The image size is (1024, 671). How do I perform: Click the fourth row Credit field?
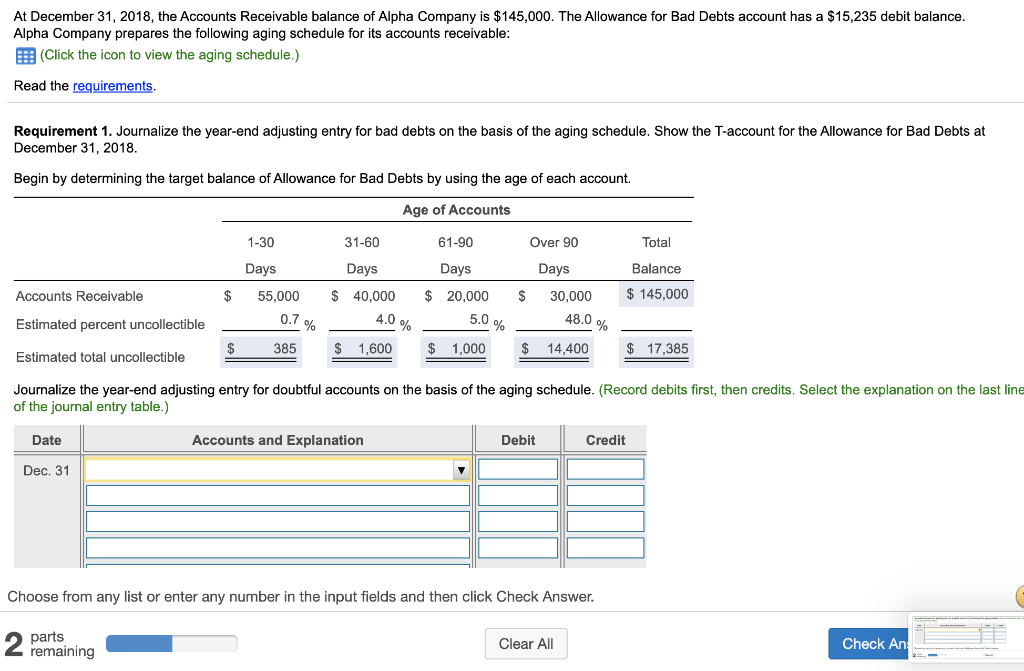605,548
